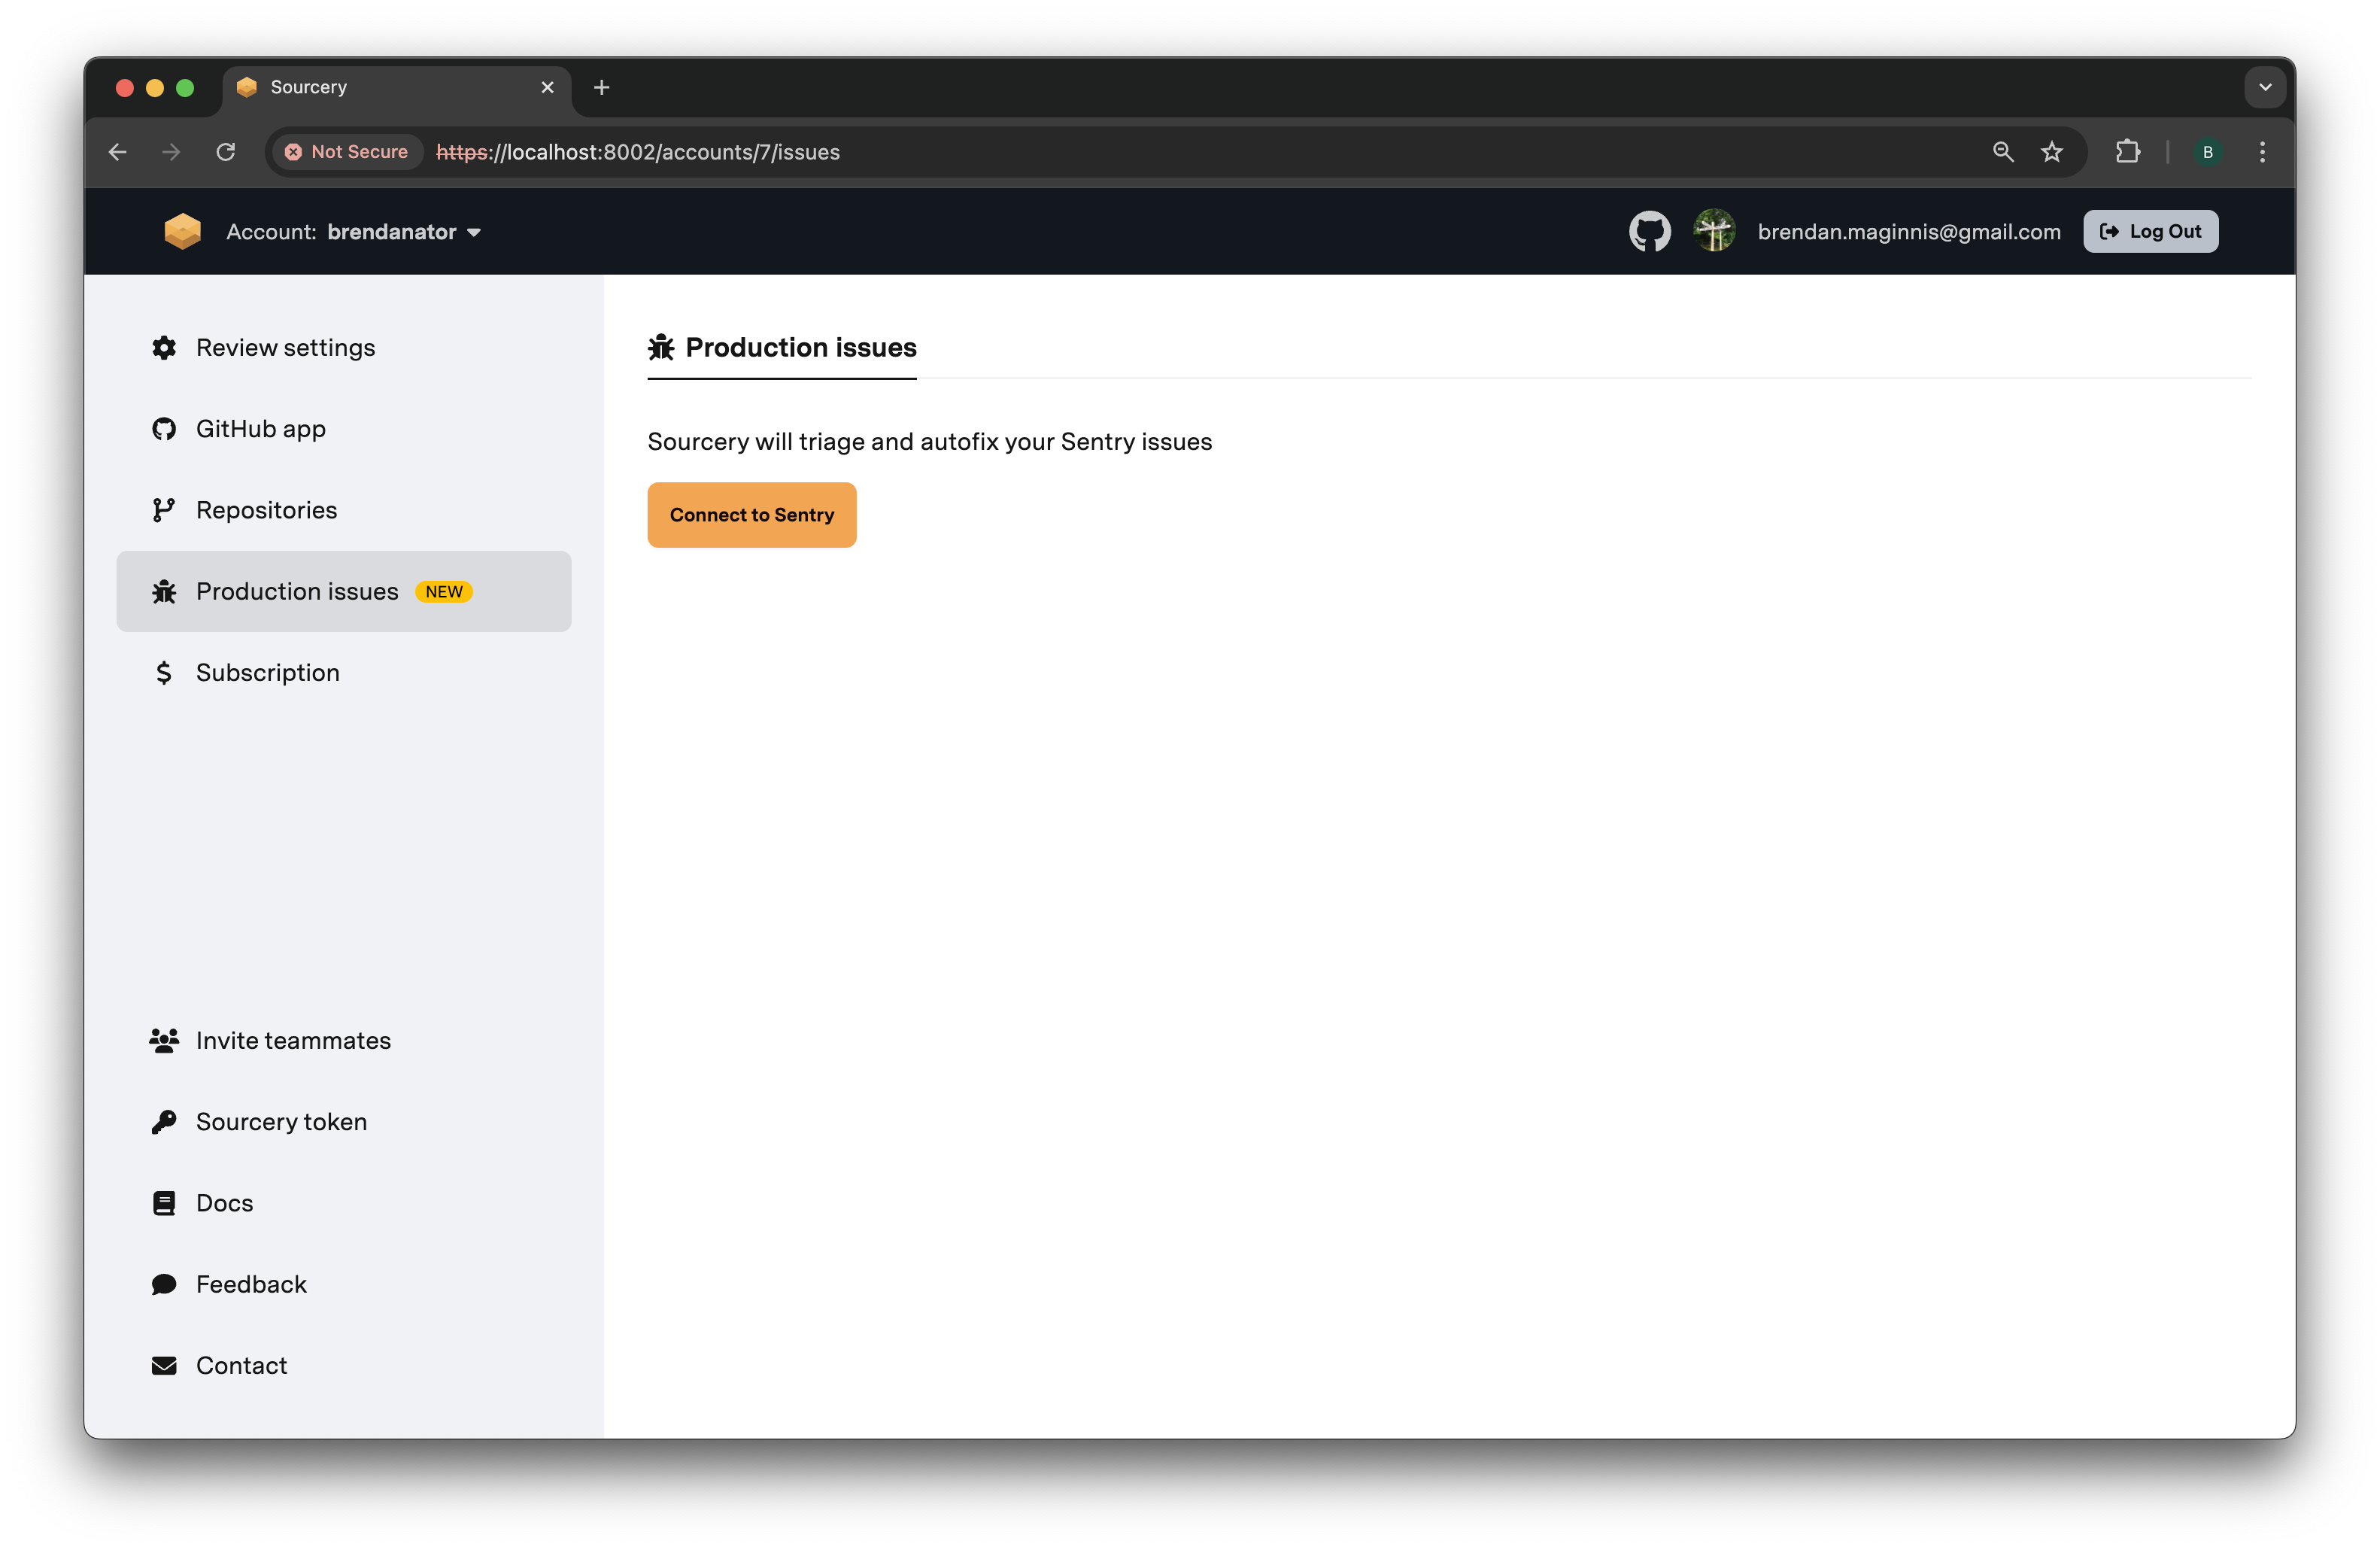Open browser extensions puzzle icon
This screenshot has height=1550, width=2380.
(x=2127, y=152)
